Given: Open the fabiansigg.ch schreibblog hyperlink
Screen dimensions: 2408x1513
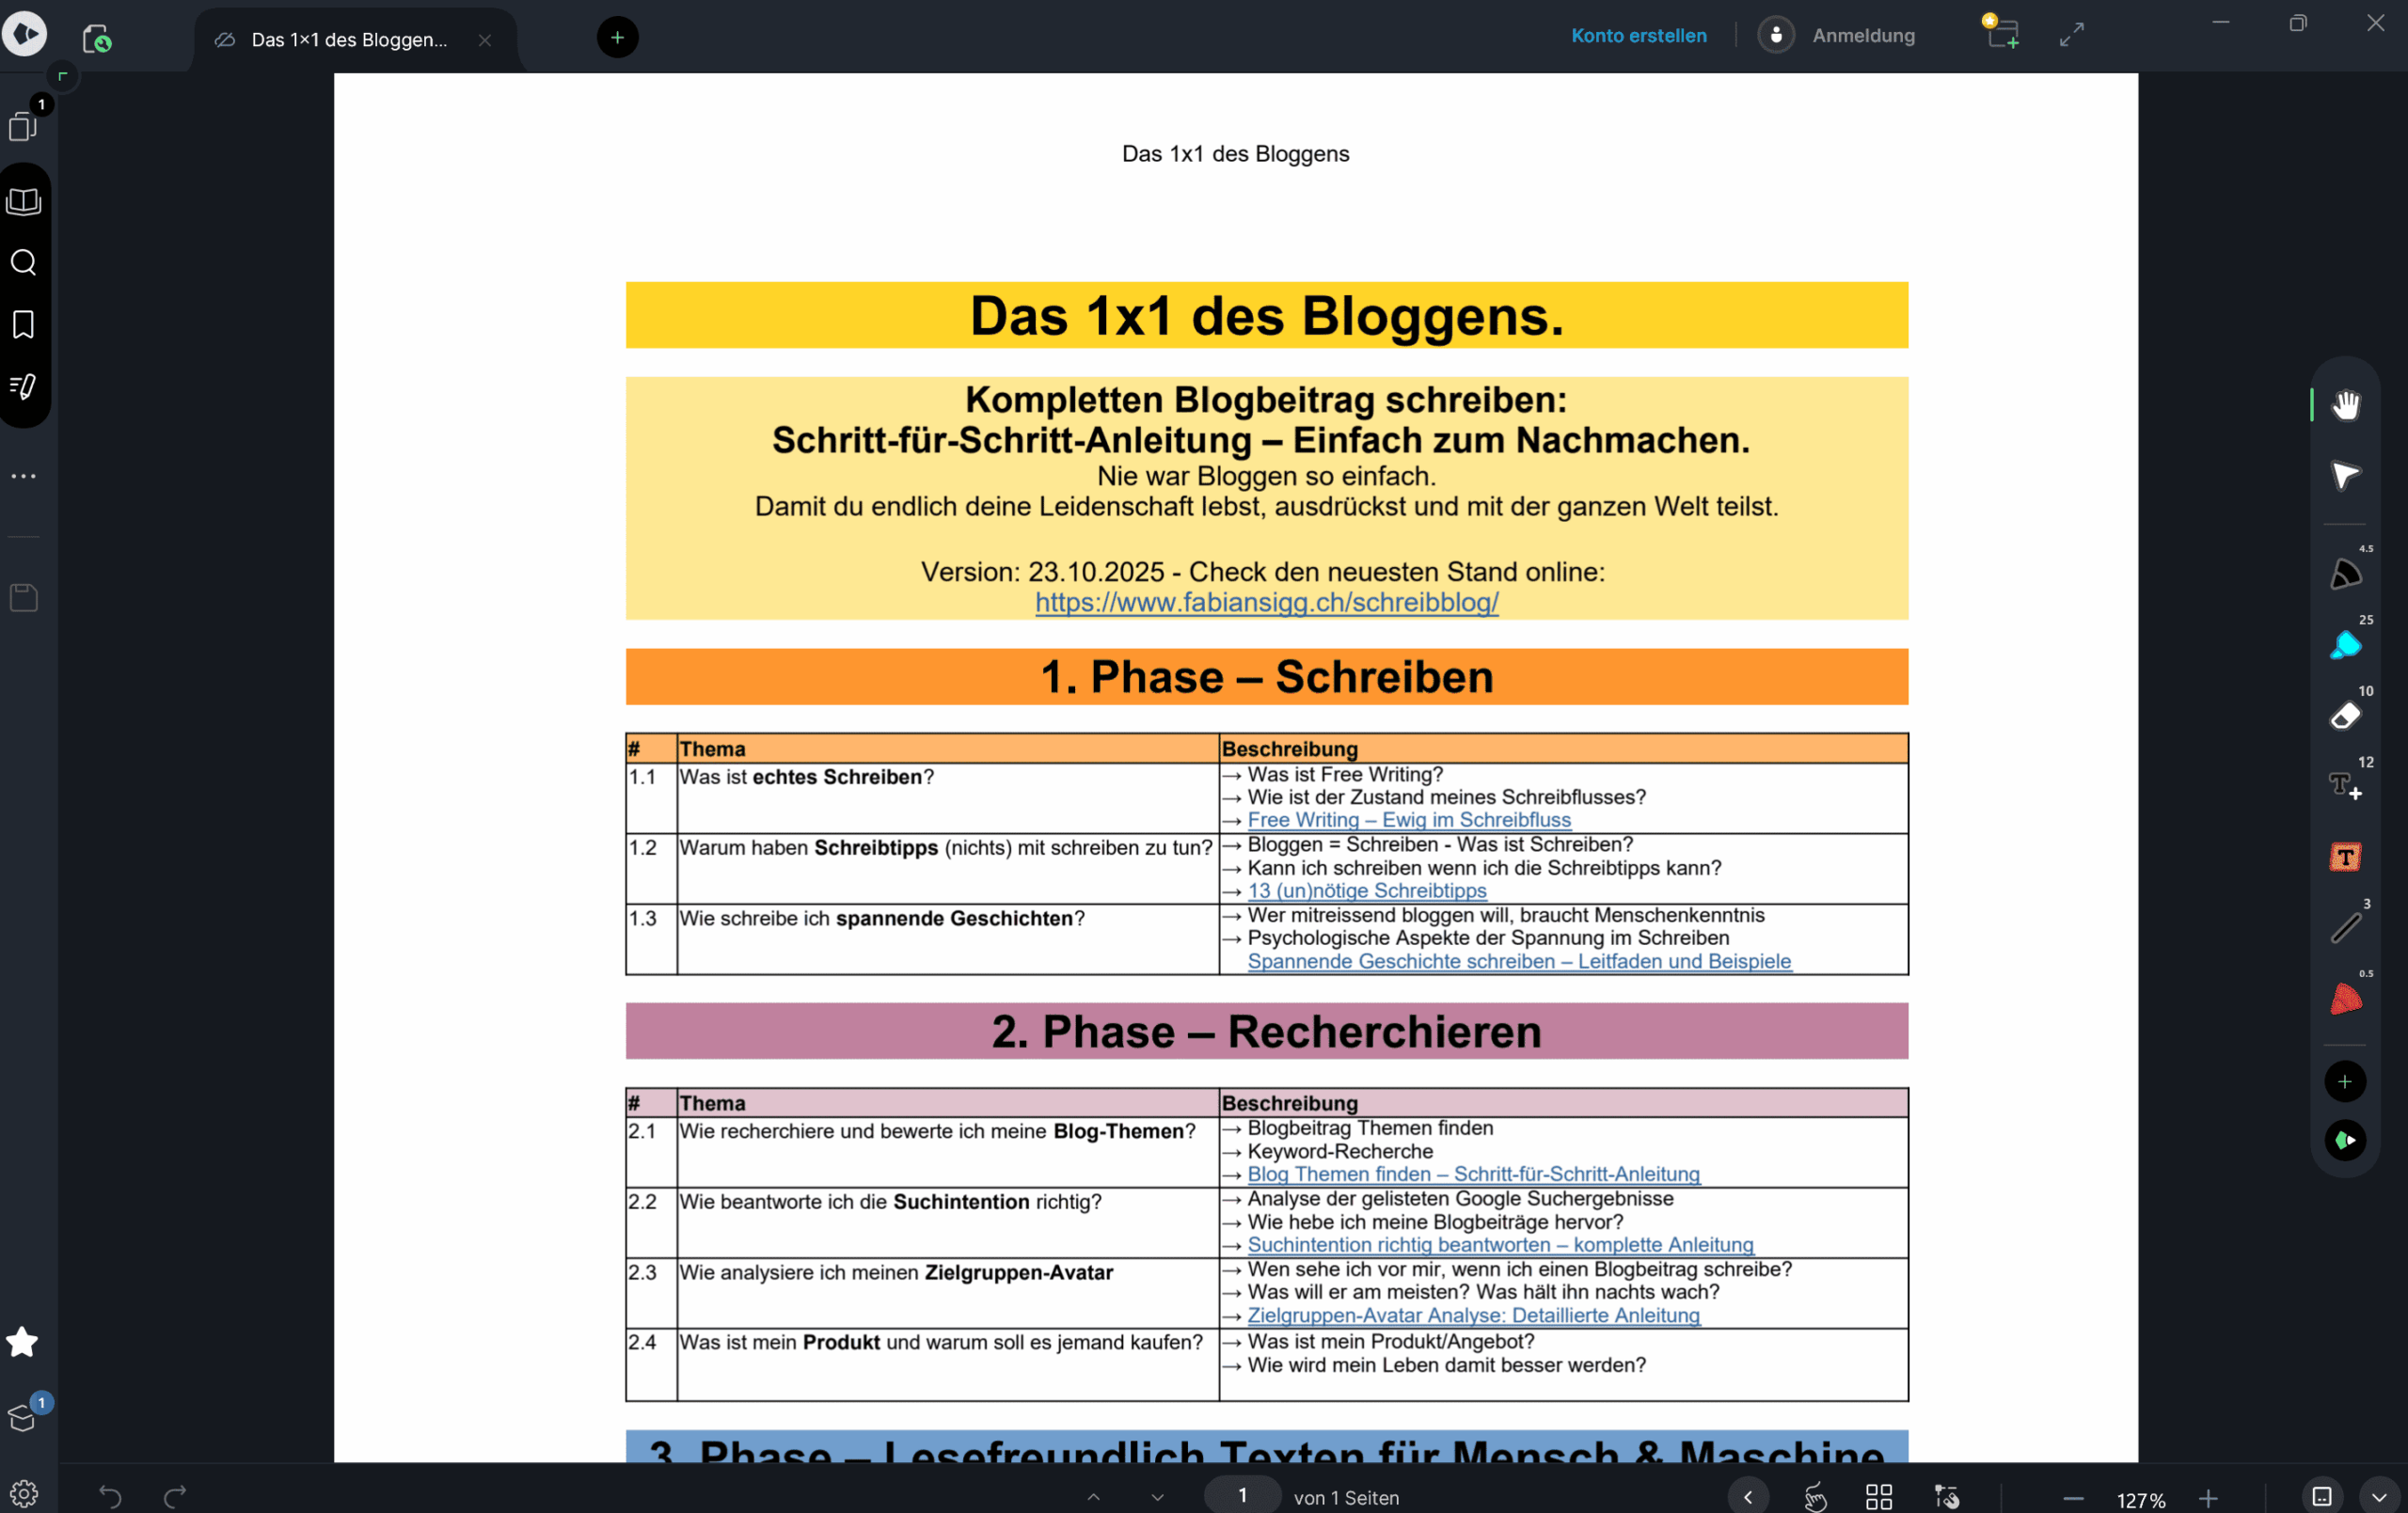Looking at the screenshot, I should pyautogui.click(x=1265, y=602).
